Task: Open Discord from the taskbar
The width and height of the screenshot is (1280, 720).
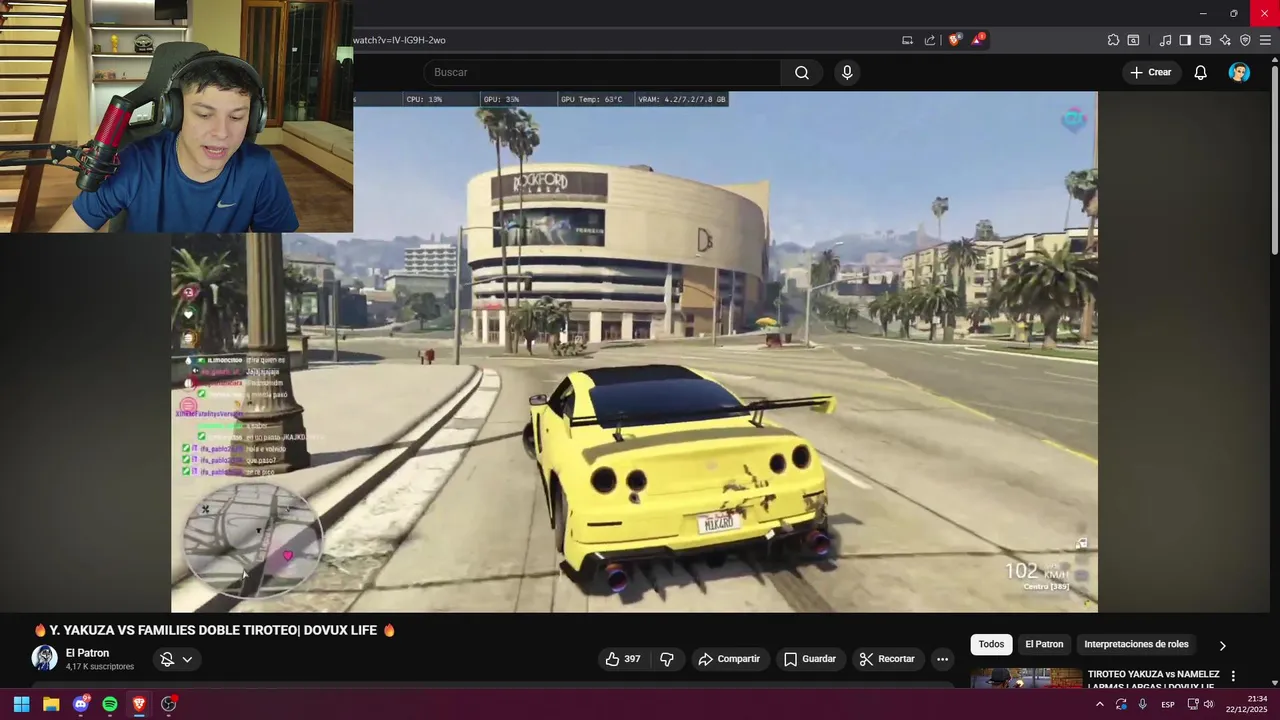Action: (81, 704)
